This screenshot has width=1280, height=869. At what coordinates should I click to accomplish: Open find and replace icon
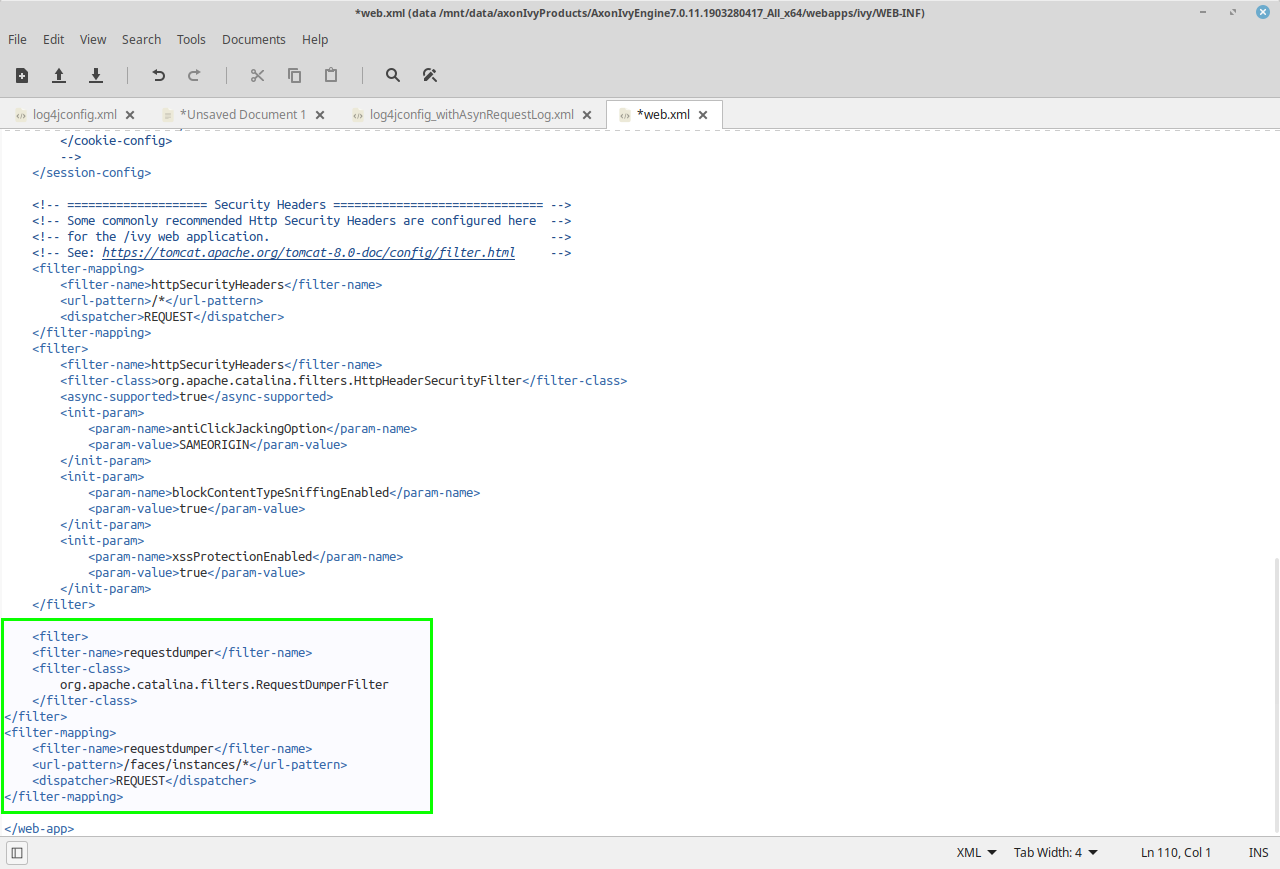pos(430,75)
